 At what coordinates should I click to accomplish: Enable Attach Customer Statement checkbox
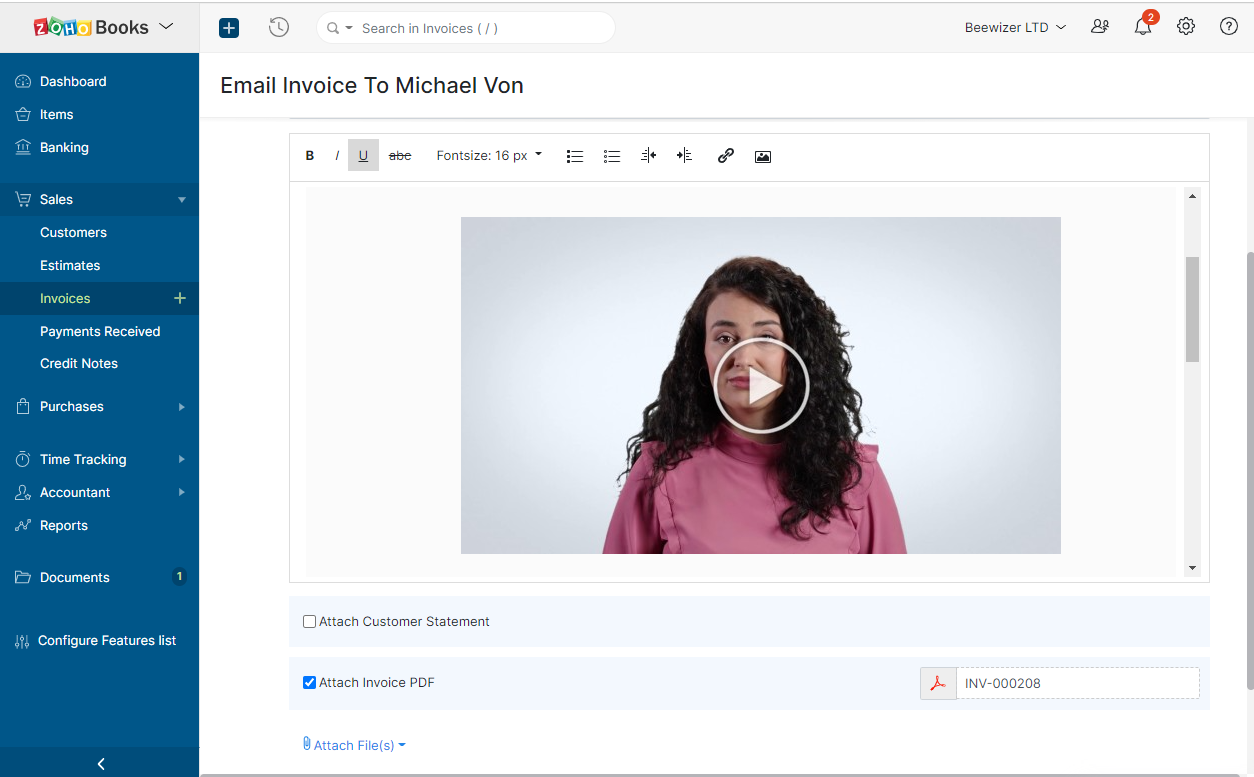tap(310, 622)
